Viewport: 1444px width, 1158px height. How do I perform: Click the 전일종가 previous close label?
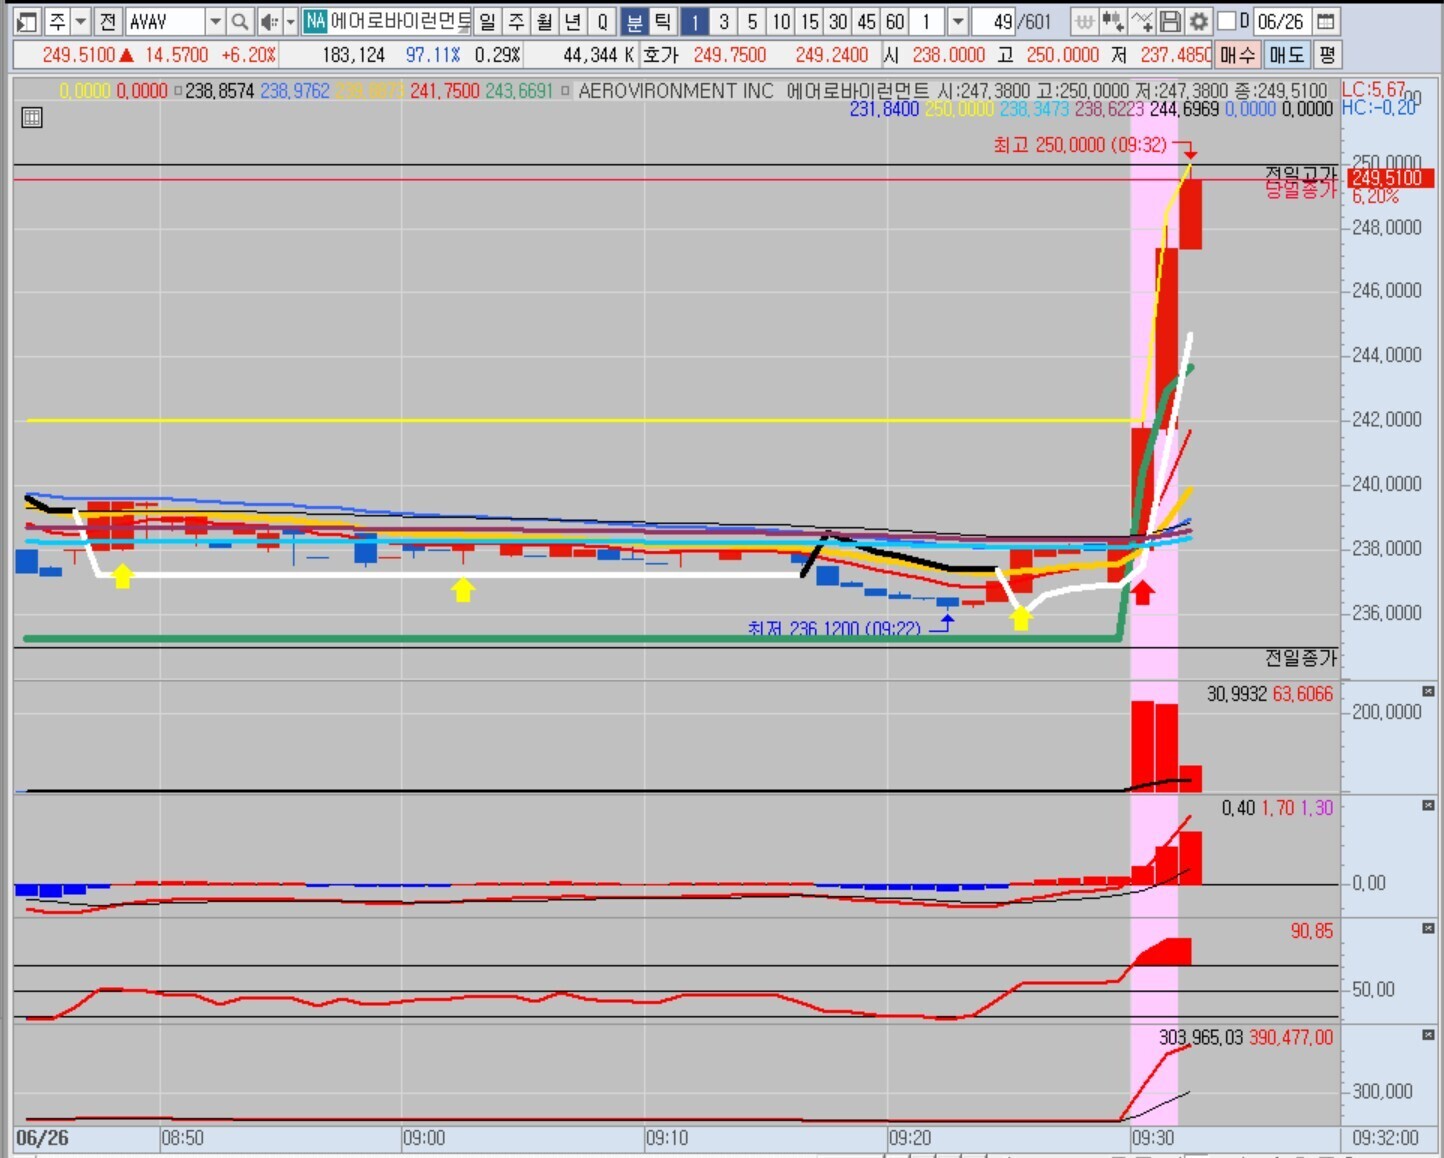pos(1300,658)
